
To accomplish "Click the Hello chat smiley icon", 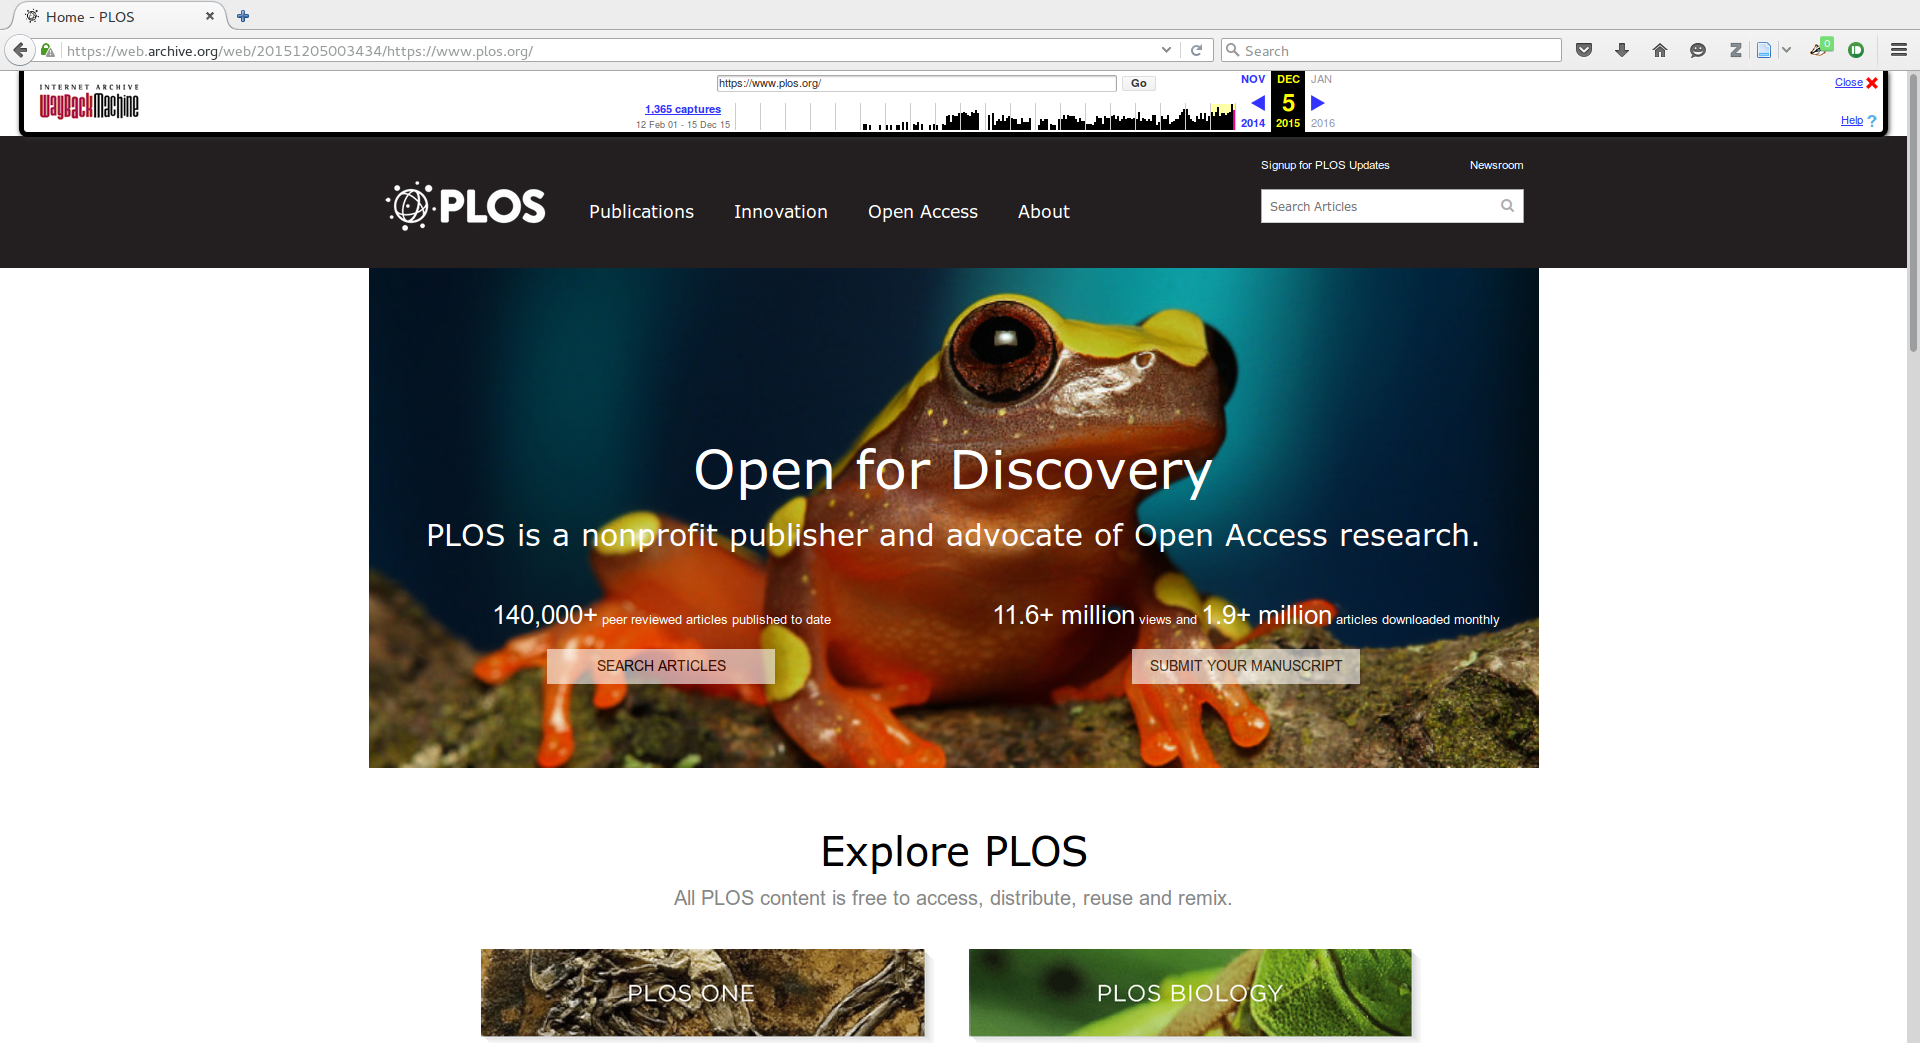I will (x=1698, y=50).
